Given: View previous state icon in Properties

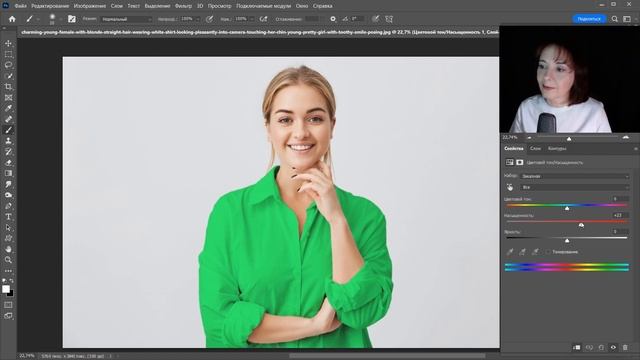Looking at the screenshot, I should tap(589, 347).
